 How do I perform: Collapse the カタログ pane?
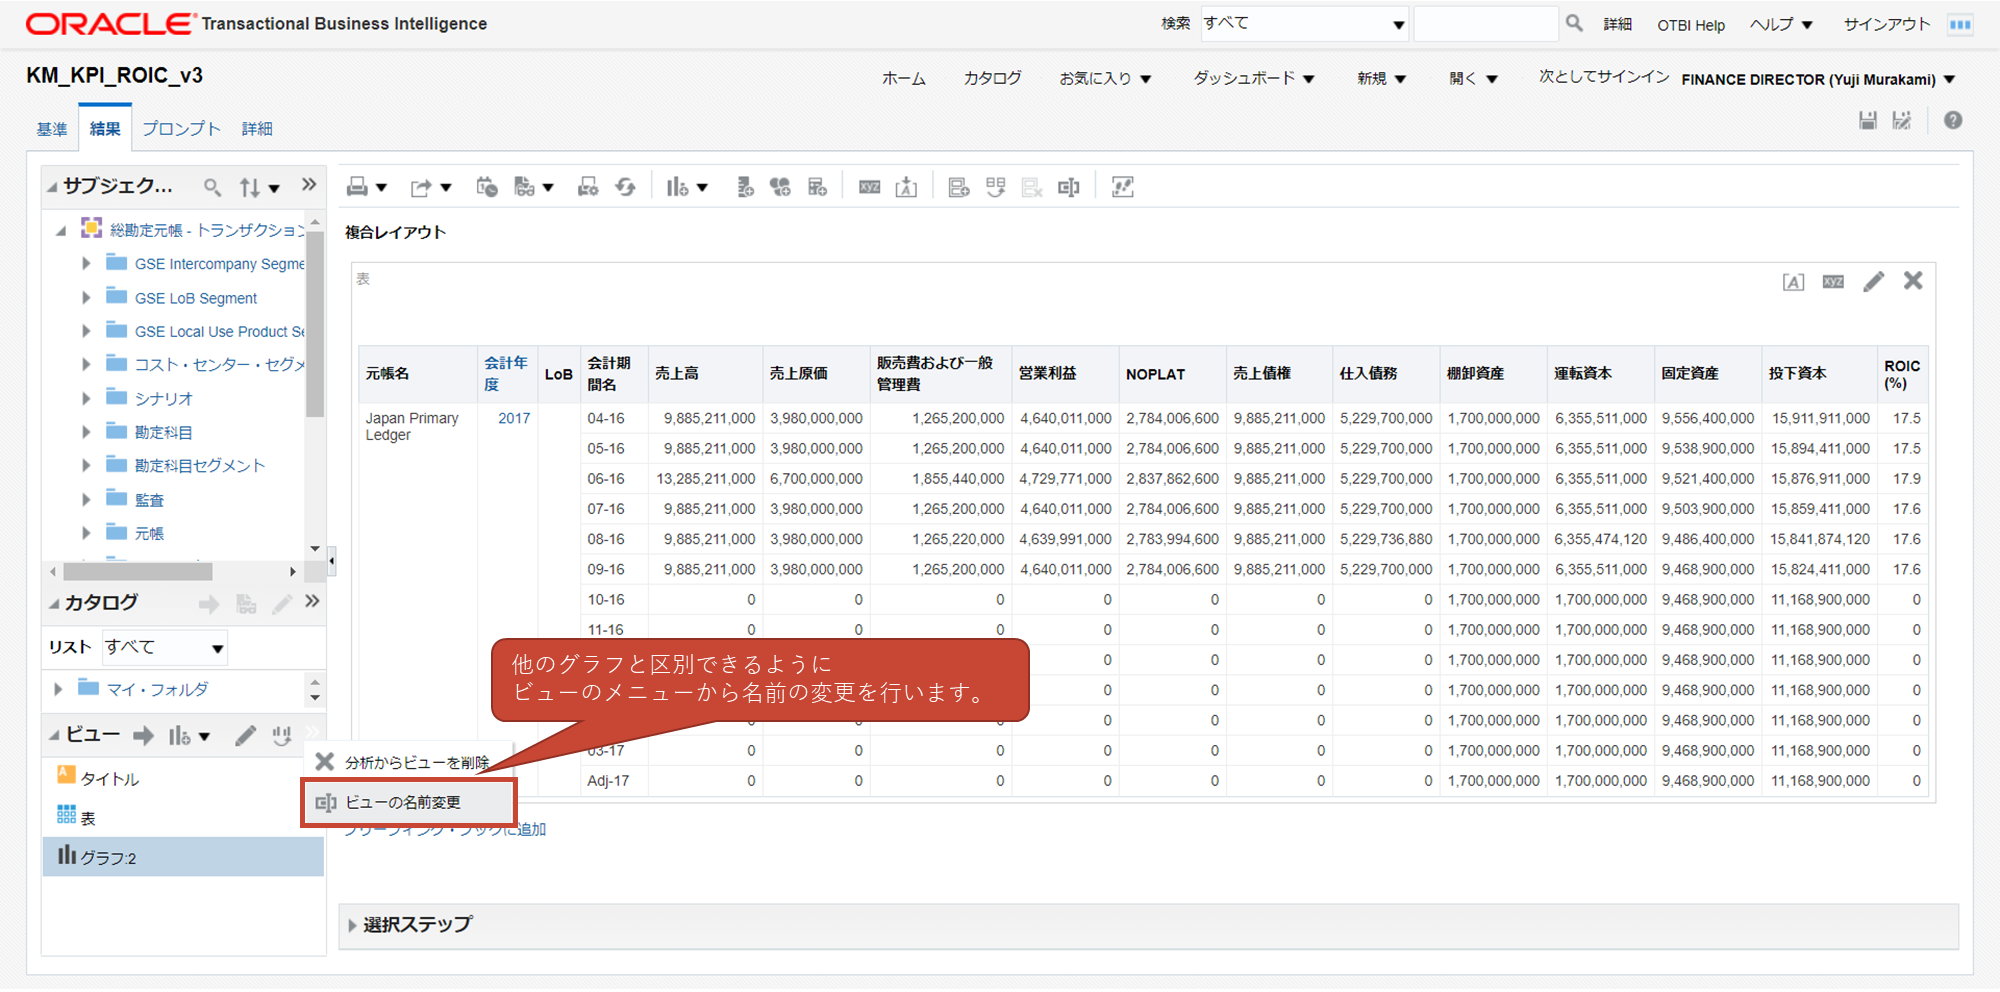(54, 603)
